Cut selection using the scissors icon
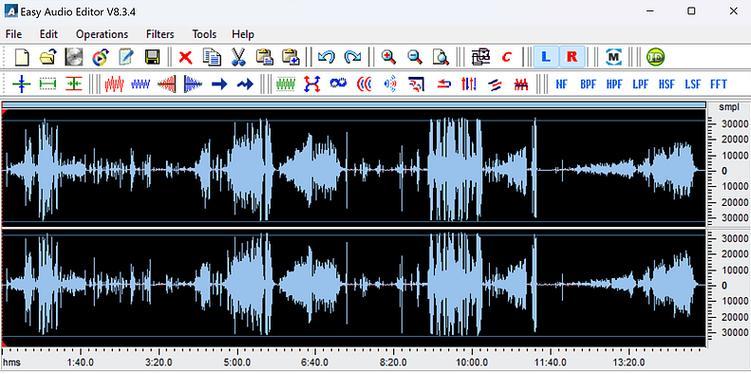751x374 pixels. [238, 57]
